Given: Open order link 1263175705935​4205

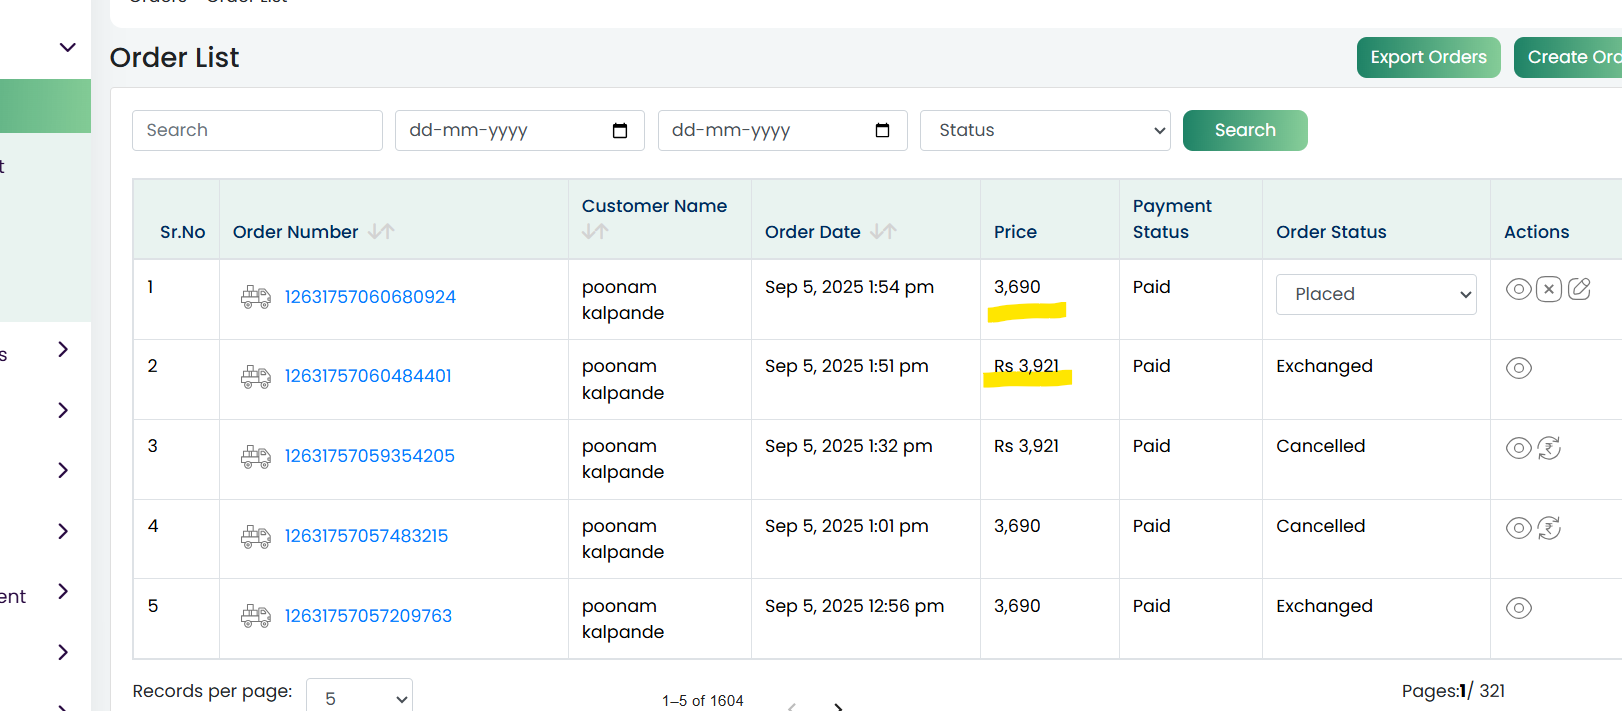Looking at the screenshot, I should (370, 456).
